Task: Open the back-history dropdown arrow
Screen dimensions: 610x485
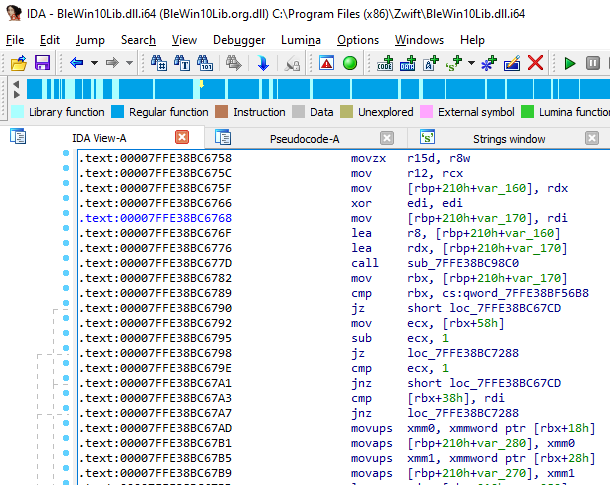Action: [94, 63]
